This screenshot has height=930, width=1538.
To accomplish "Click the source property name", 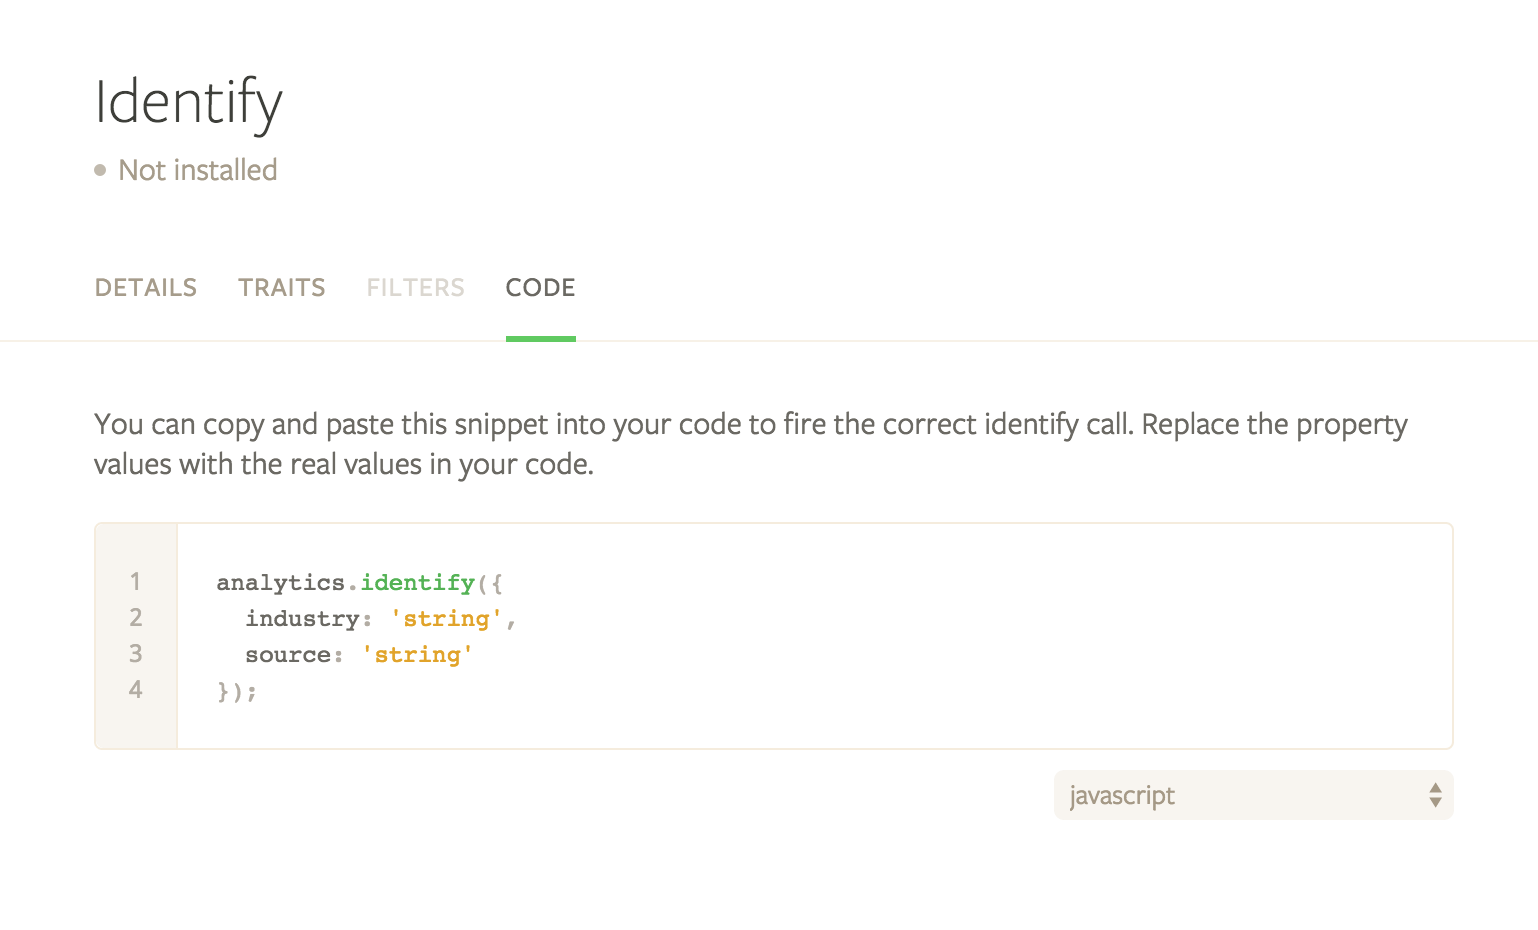I will click(x=288, y=655).
